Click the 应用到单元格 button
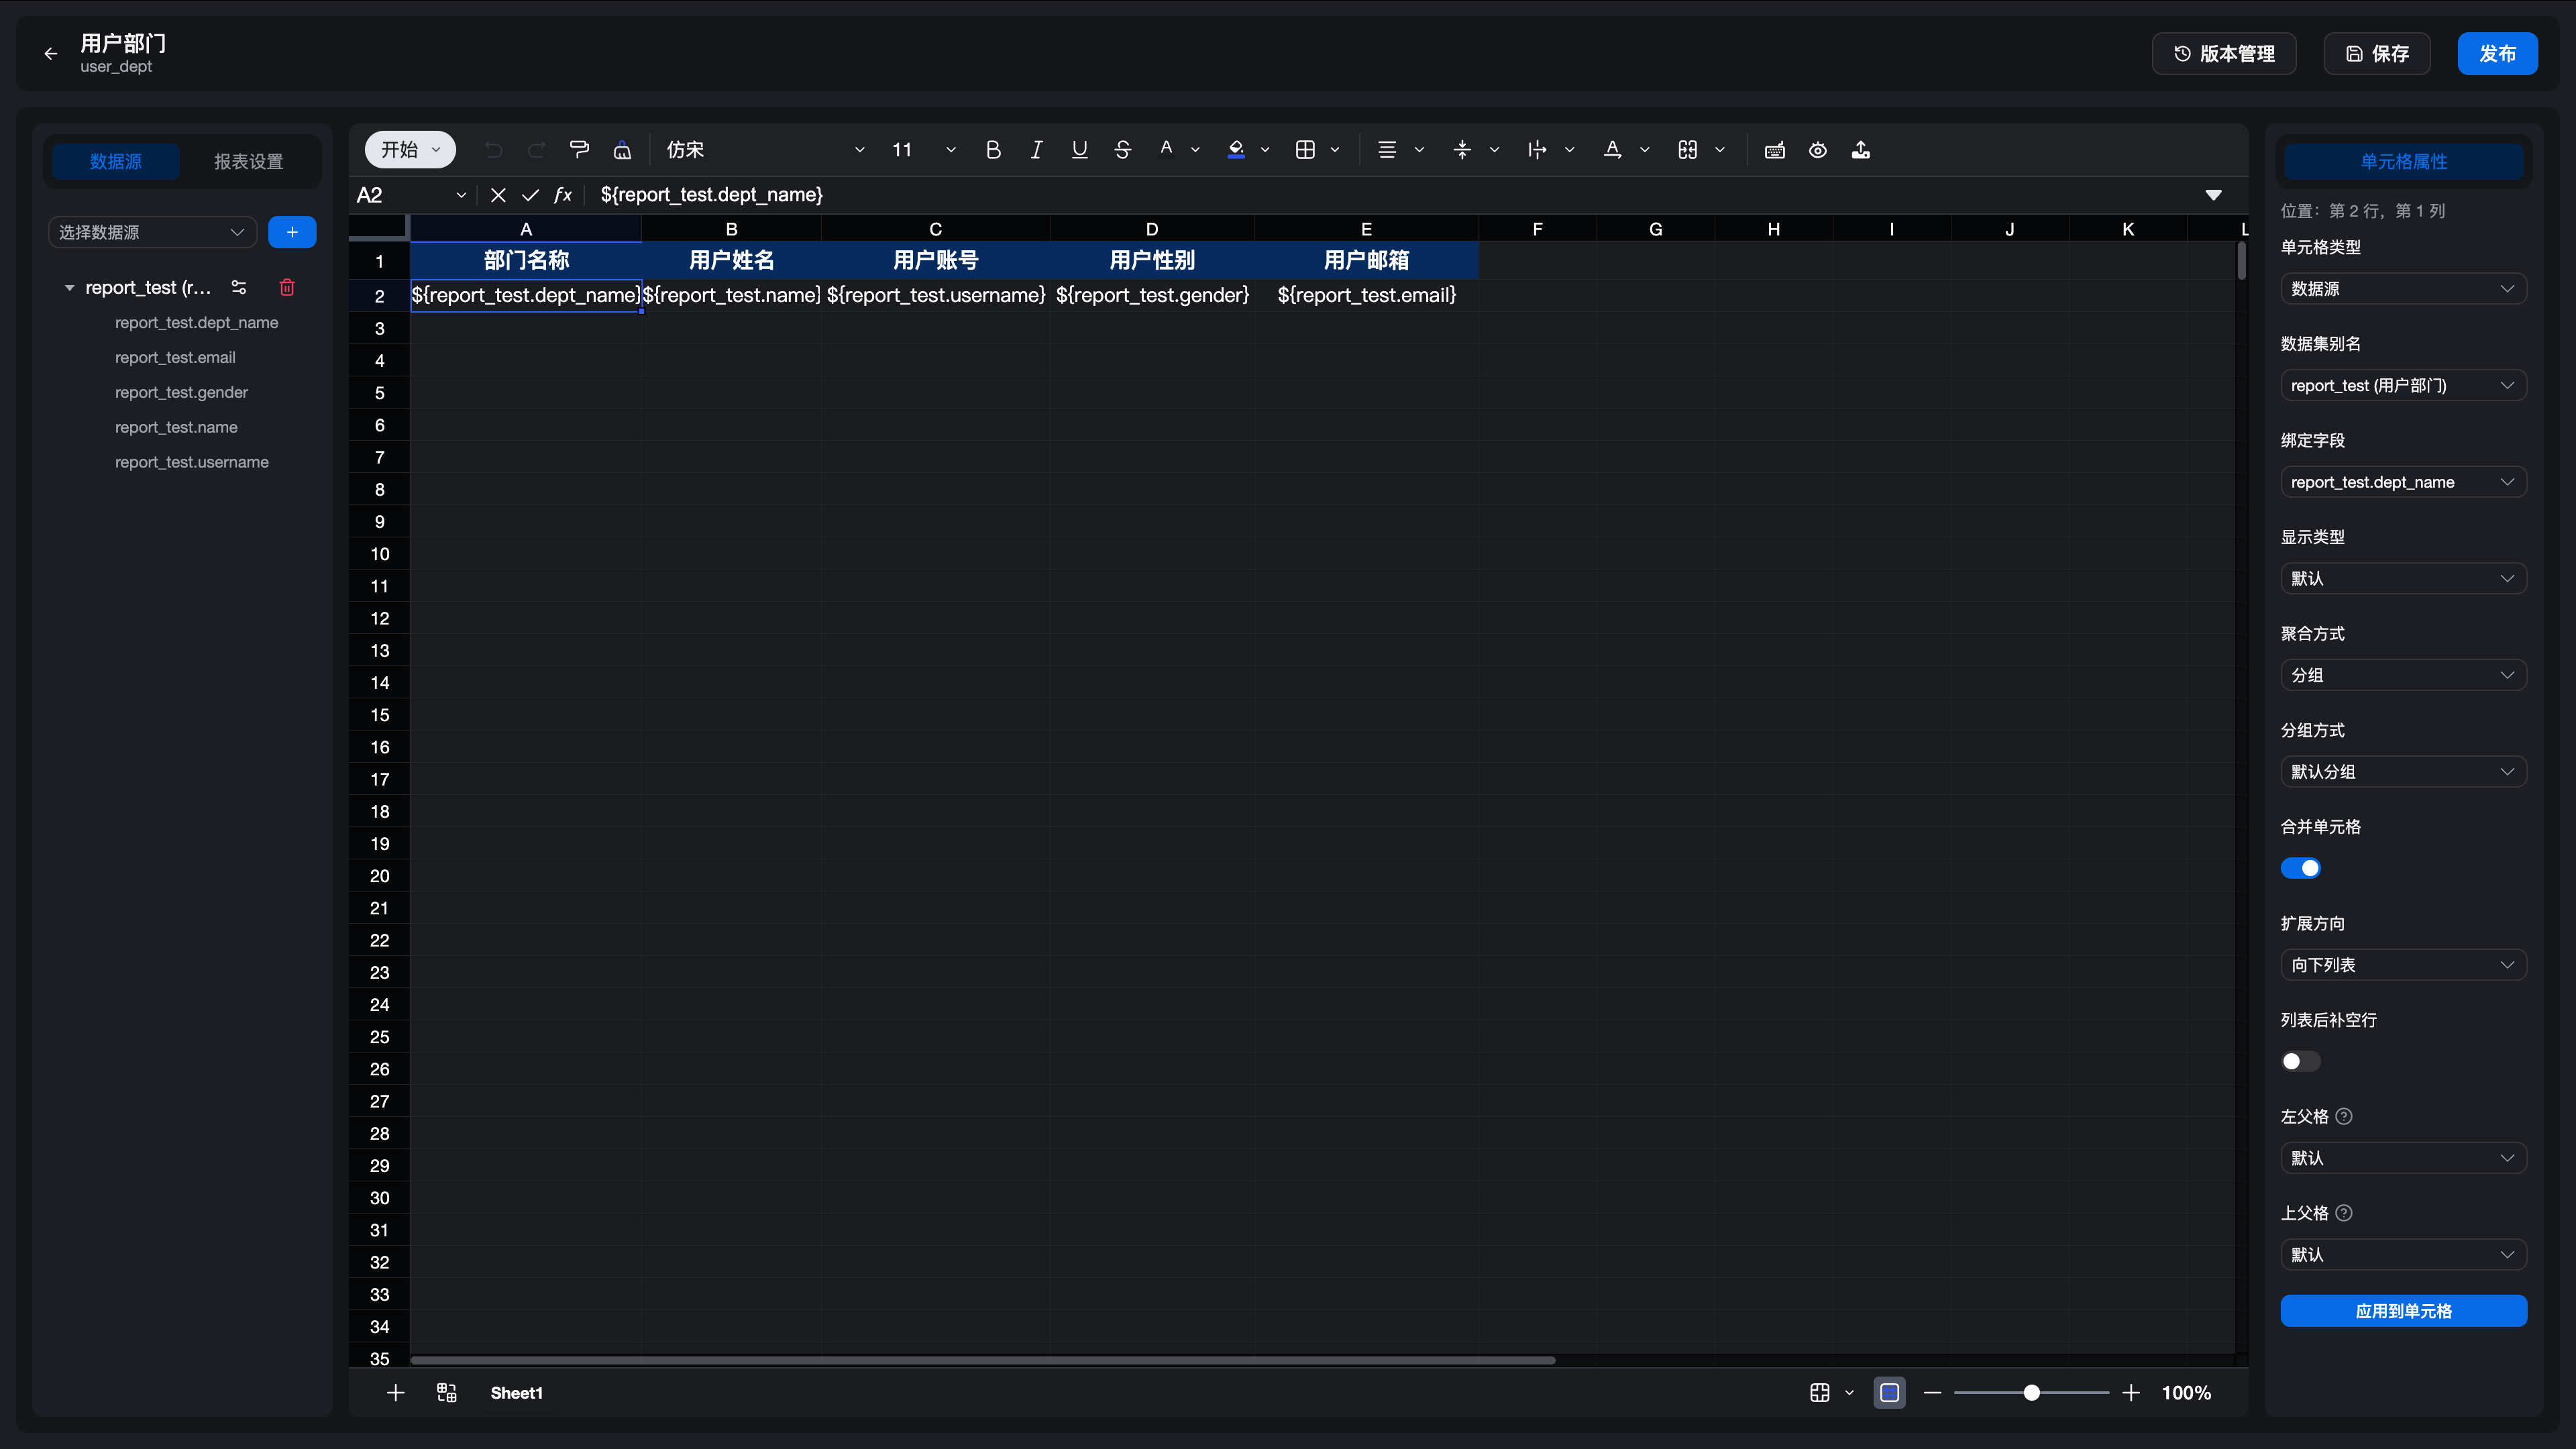The image size is (2576, 1449). pyautogui.click(x=2403, y=1311)
